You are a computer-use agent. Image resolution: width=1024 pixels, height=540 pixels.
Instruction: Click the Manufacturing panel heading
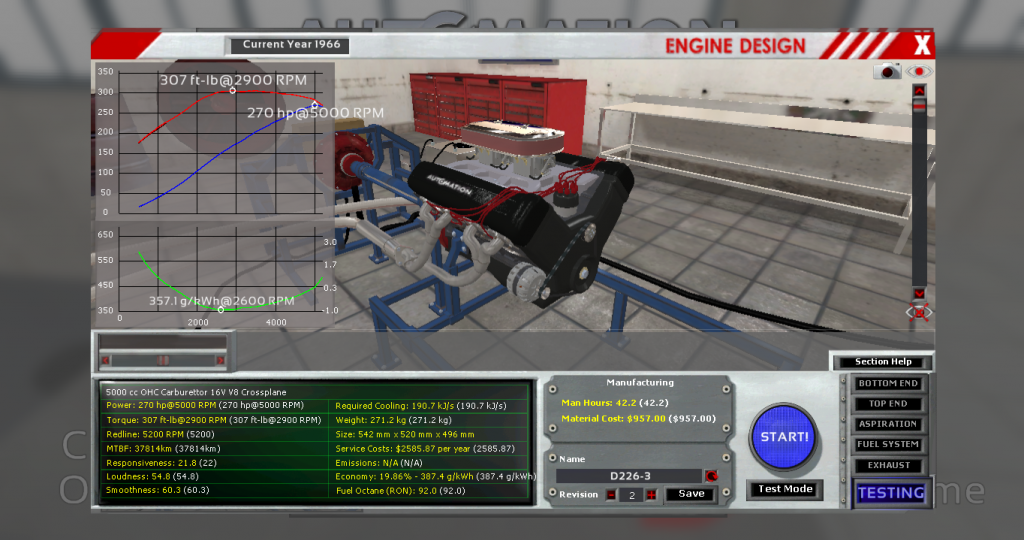[640, 383]
